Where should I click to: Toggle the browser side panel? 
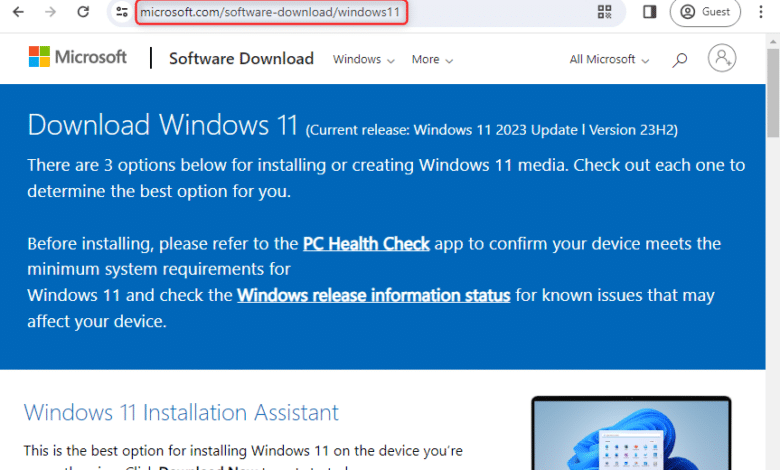tap(649, 12)
